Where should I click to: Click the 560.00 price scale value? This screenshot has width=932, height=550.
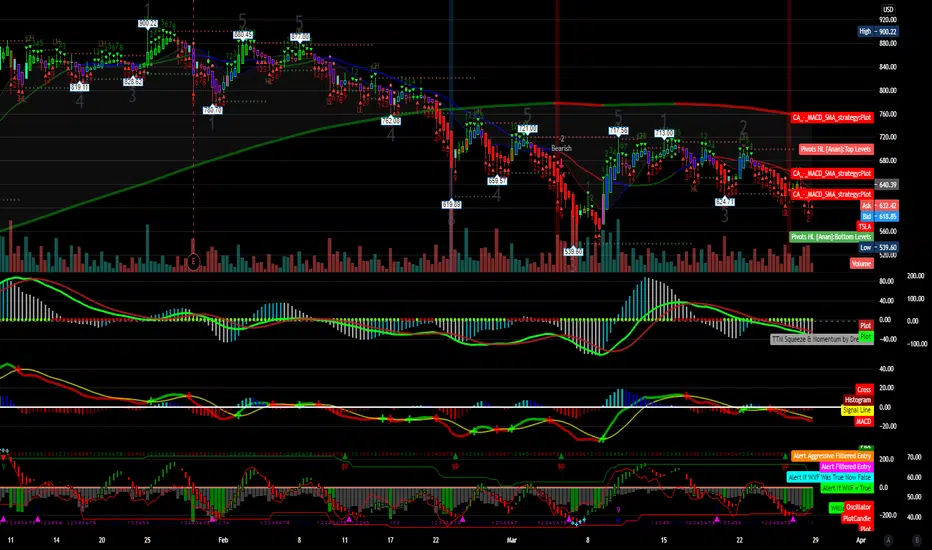(x=887, y=232)
